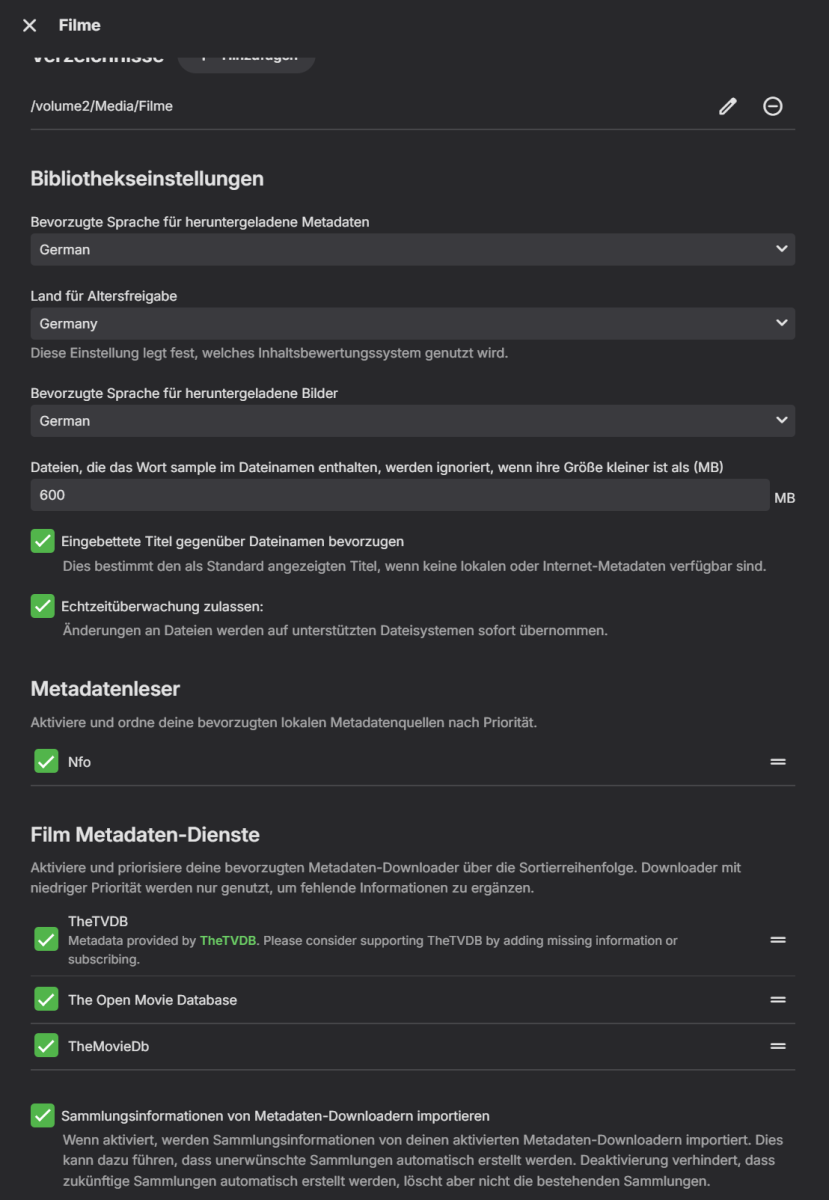
Task: Uncheck the Nfo metadata reader
Action: point(46,762)
